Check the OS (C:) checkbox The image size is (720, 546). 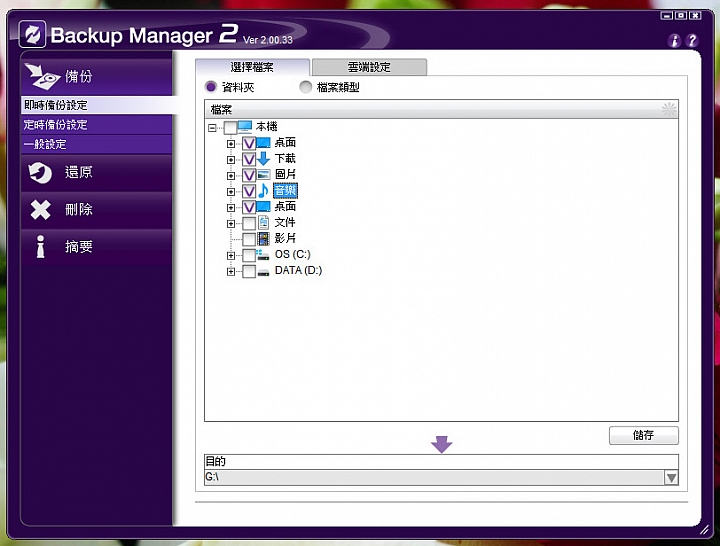249,255
